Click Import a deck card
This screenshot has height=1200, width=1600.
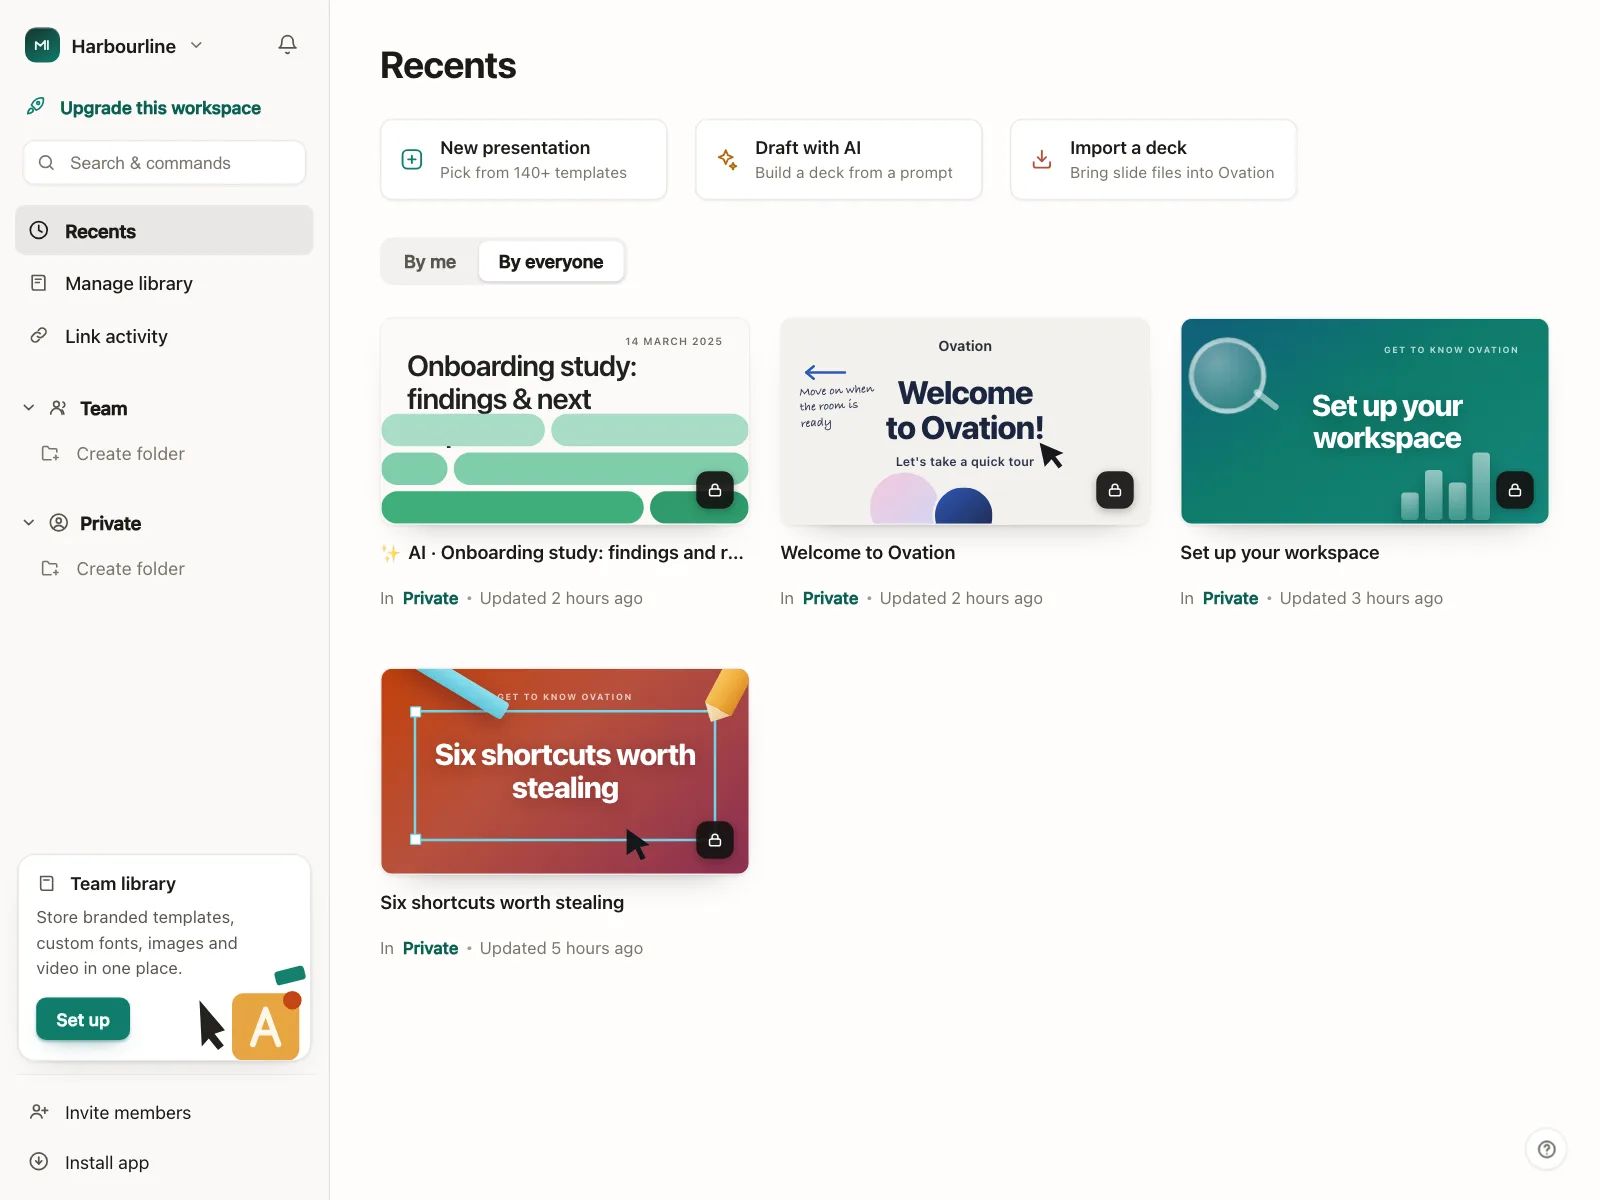pos(1154,160)
